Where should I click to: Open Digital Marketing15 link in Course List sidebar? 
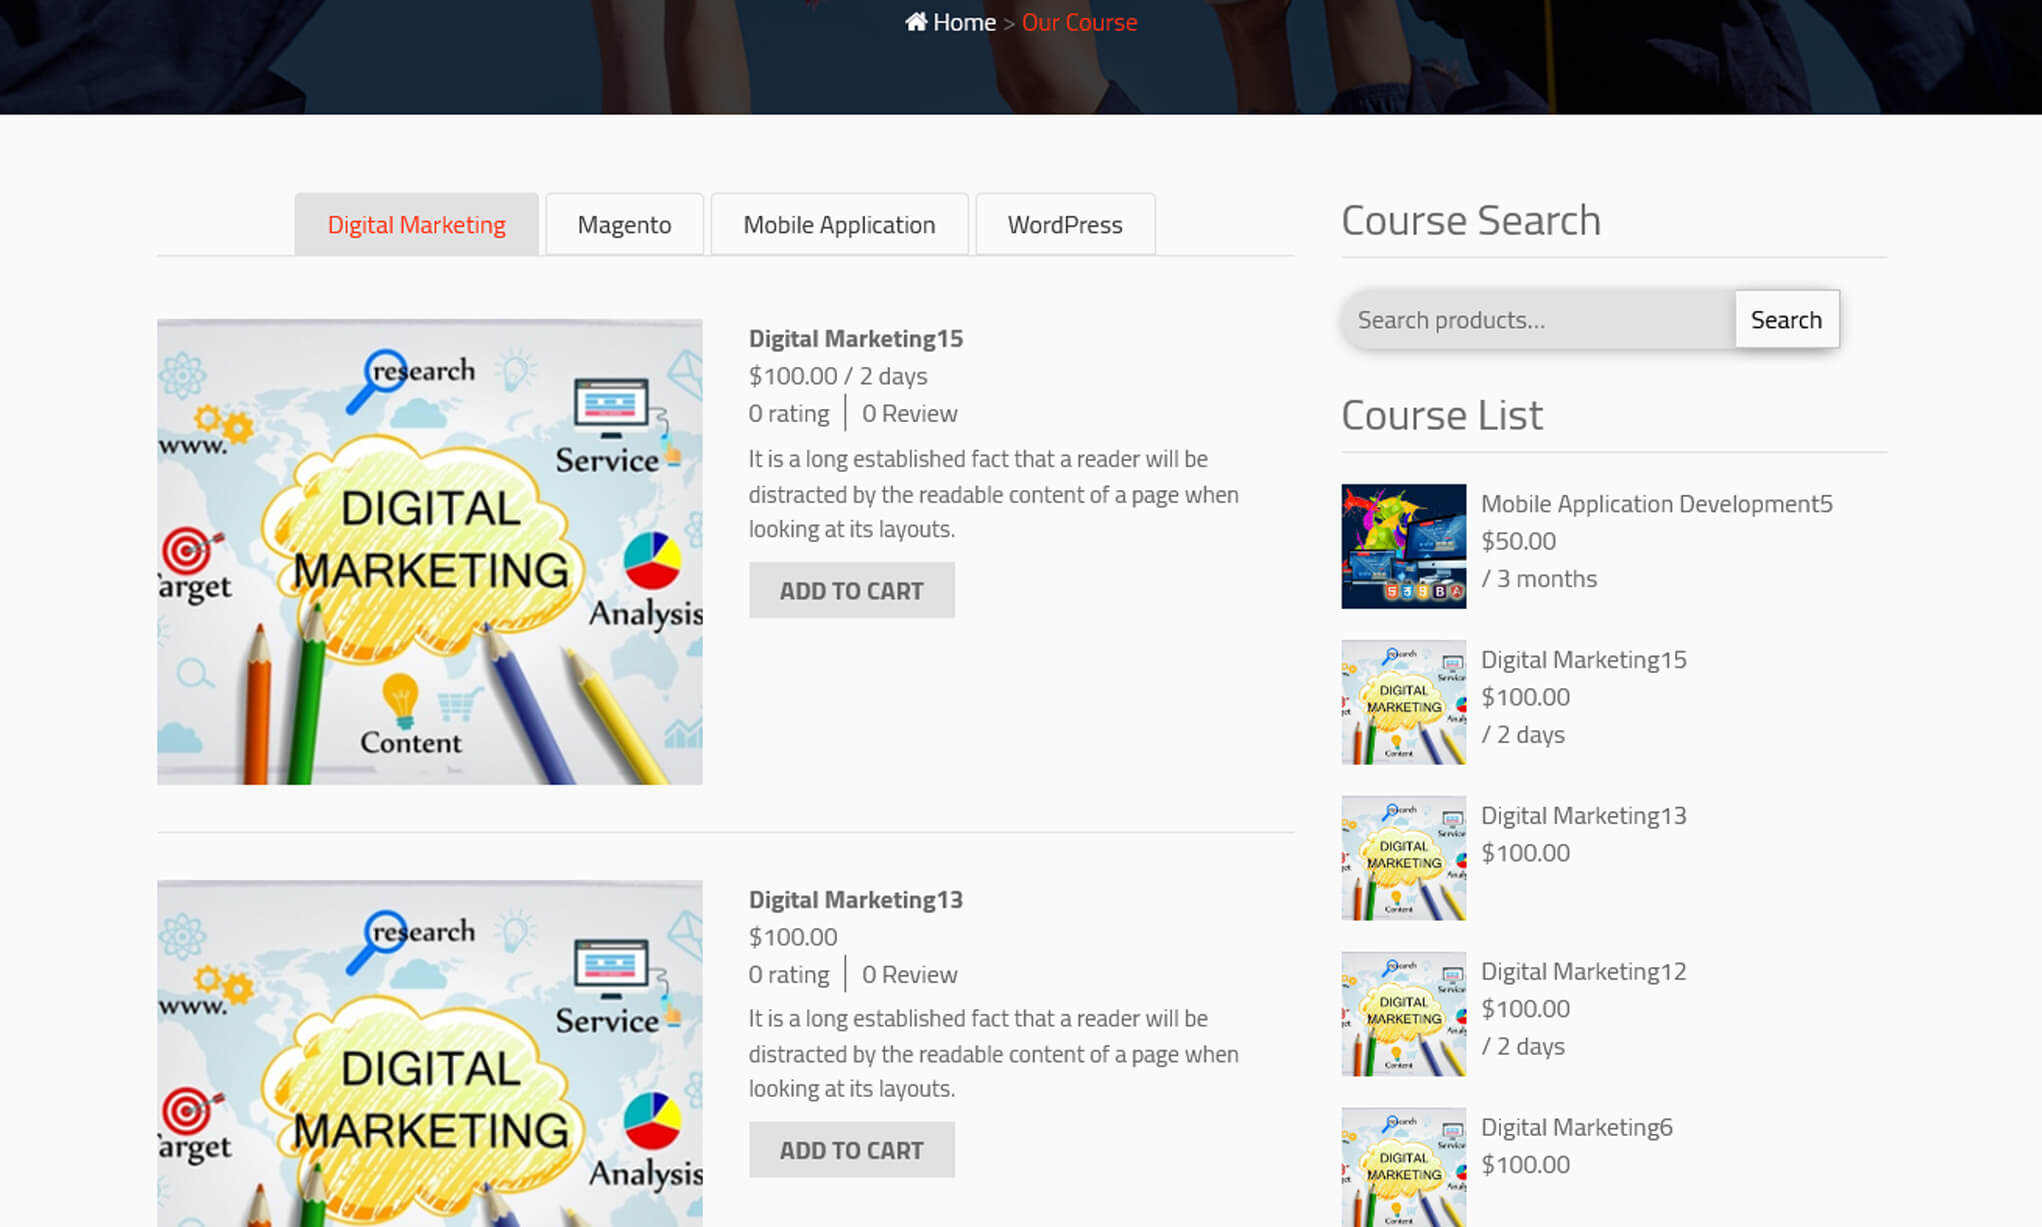click(x=1583, y=659)
